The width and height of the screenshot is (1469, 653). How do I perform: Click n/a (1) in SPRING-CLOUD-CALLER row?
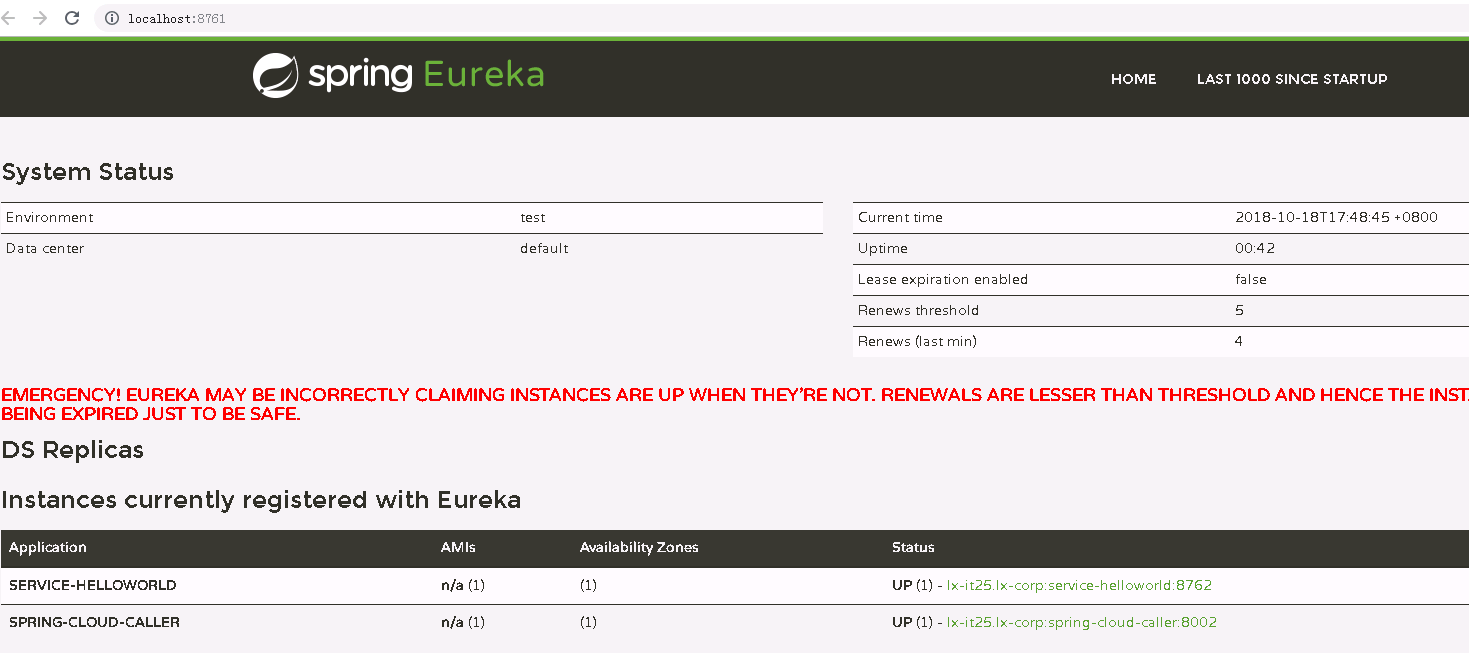pyautogui.click(x=463, y=622)
